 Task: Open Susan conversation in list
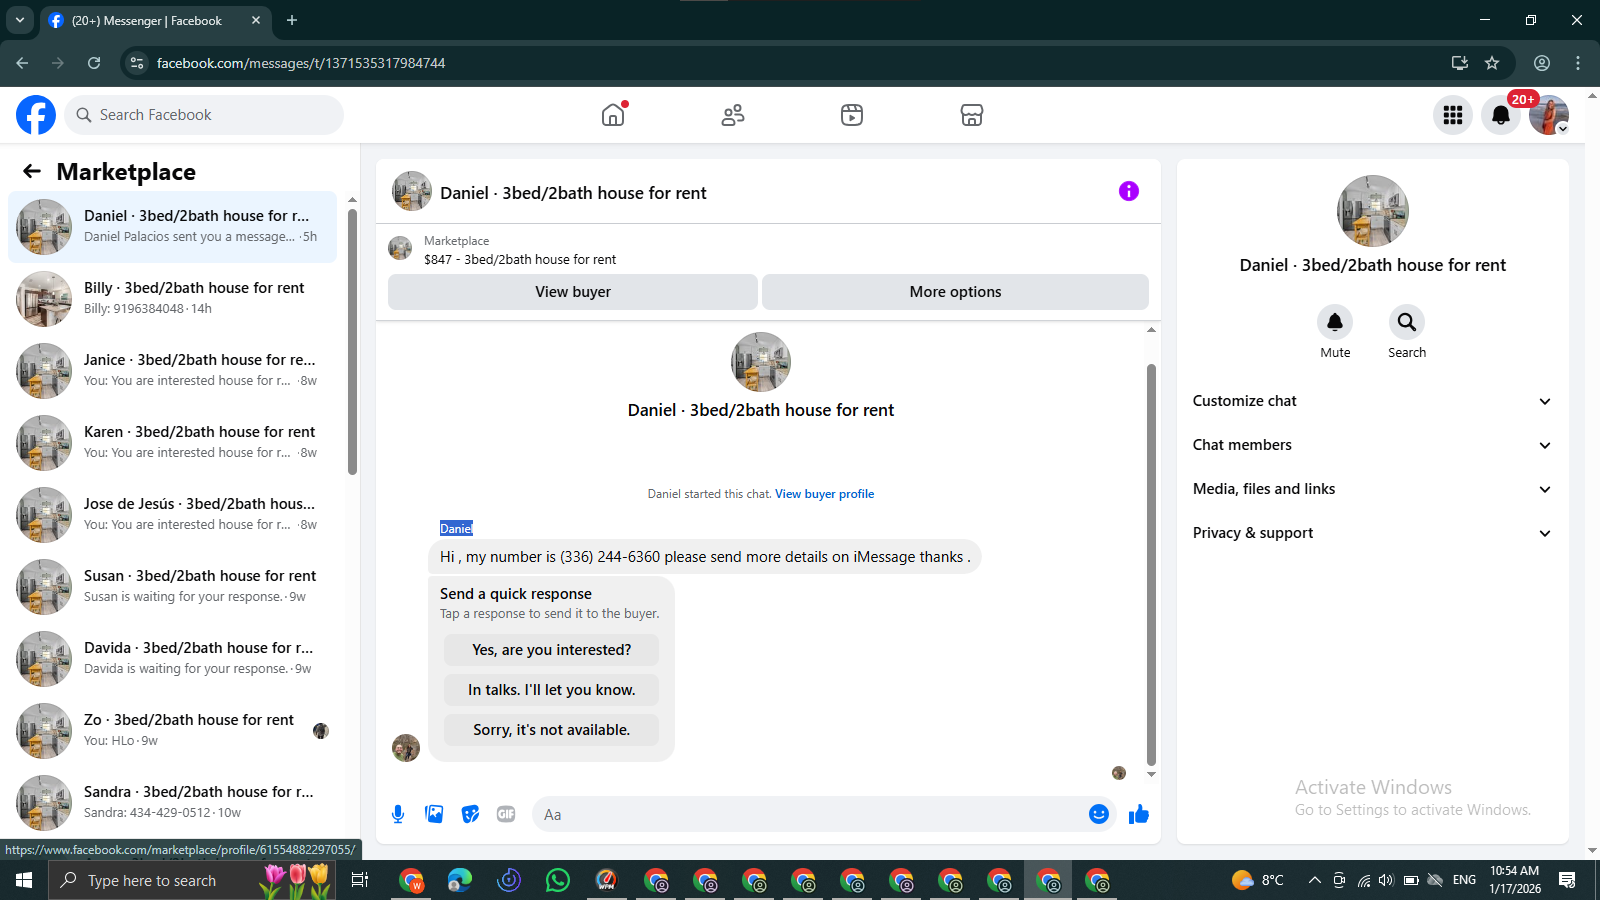pyautogui.click(x=172, y=587)
